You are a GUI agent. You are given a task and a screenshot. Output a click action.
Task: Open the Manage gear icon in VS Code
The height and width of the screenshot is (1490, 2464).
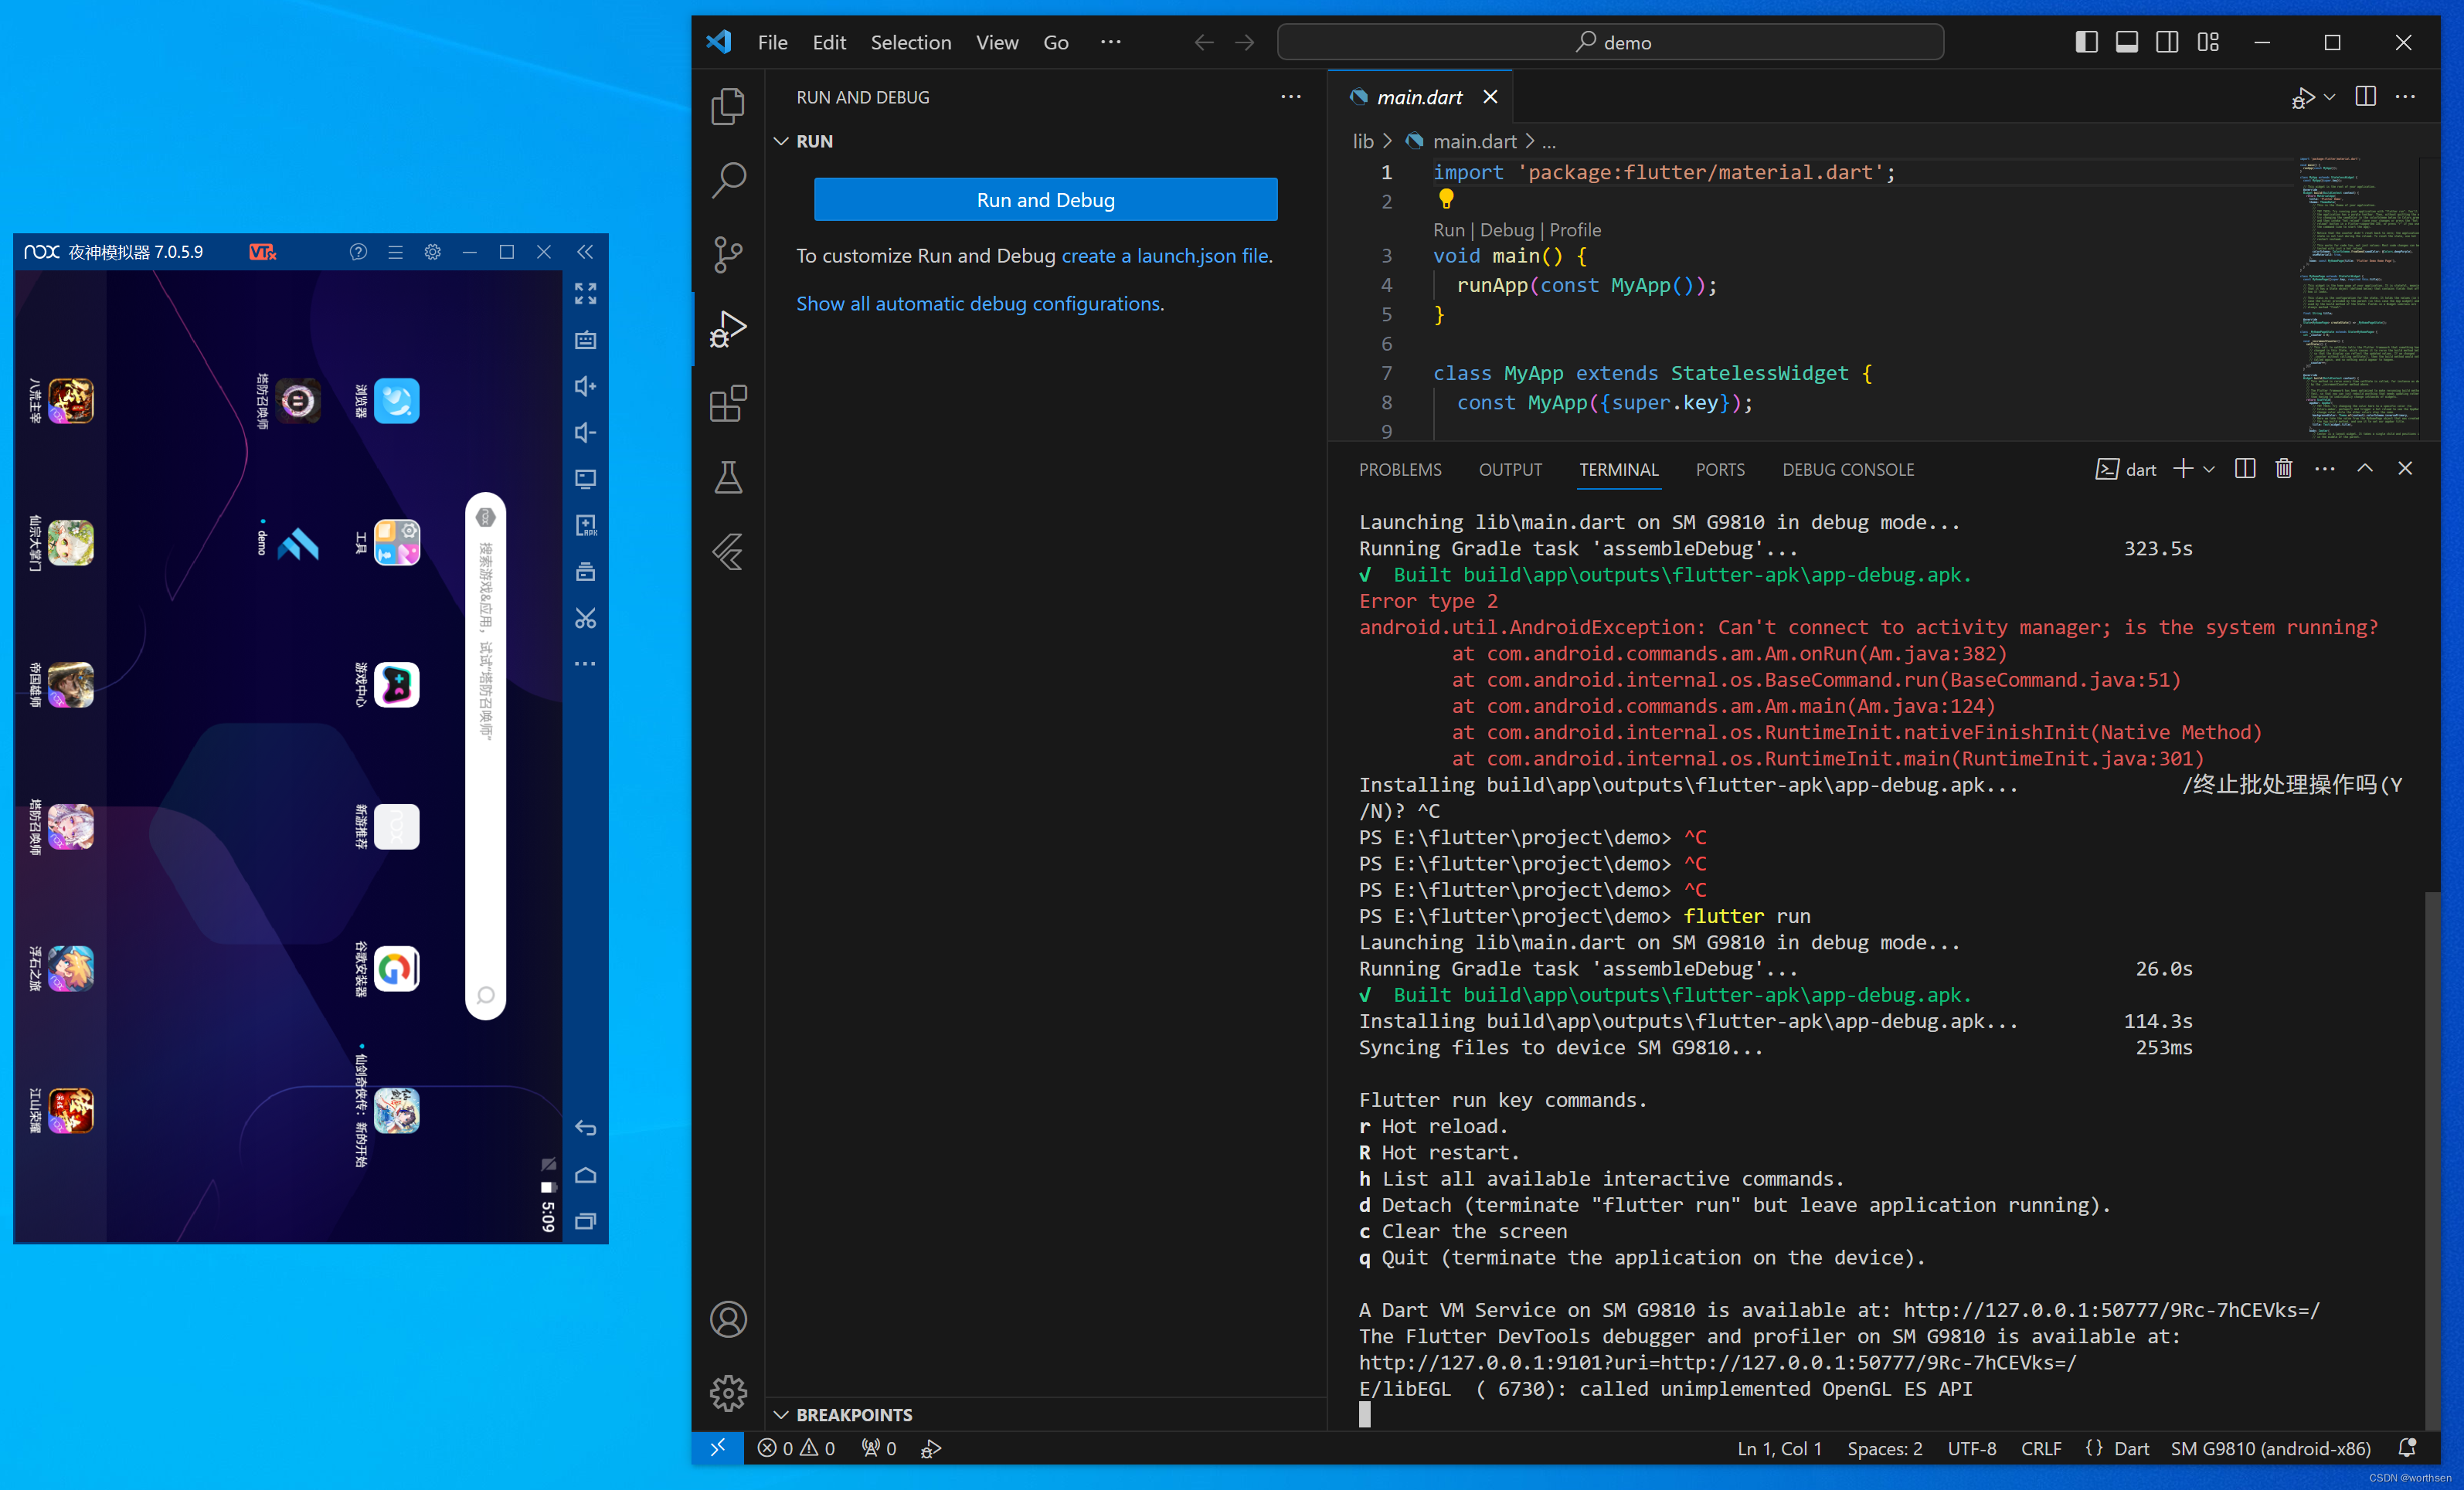[728, 1393]
